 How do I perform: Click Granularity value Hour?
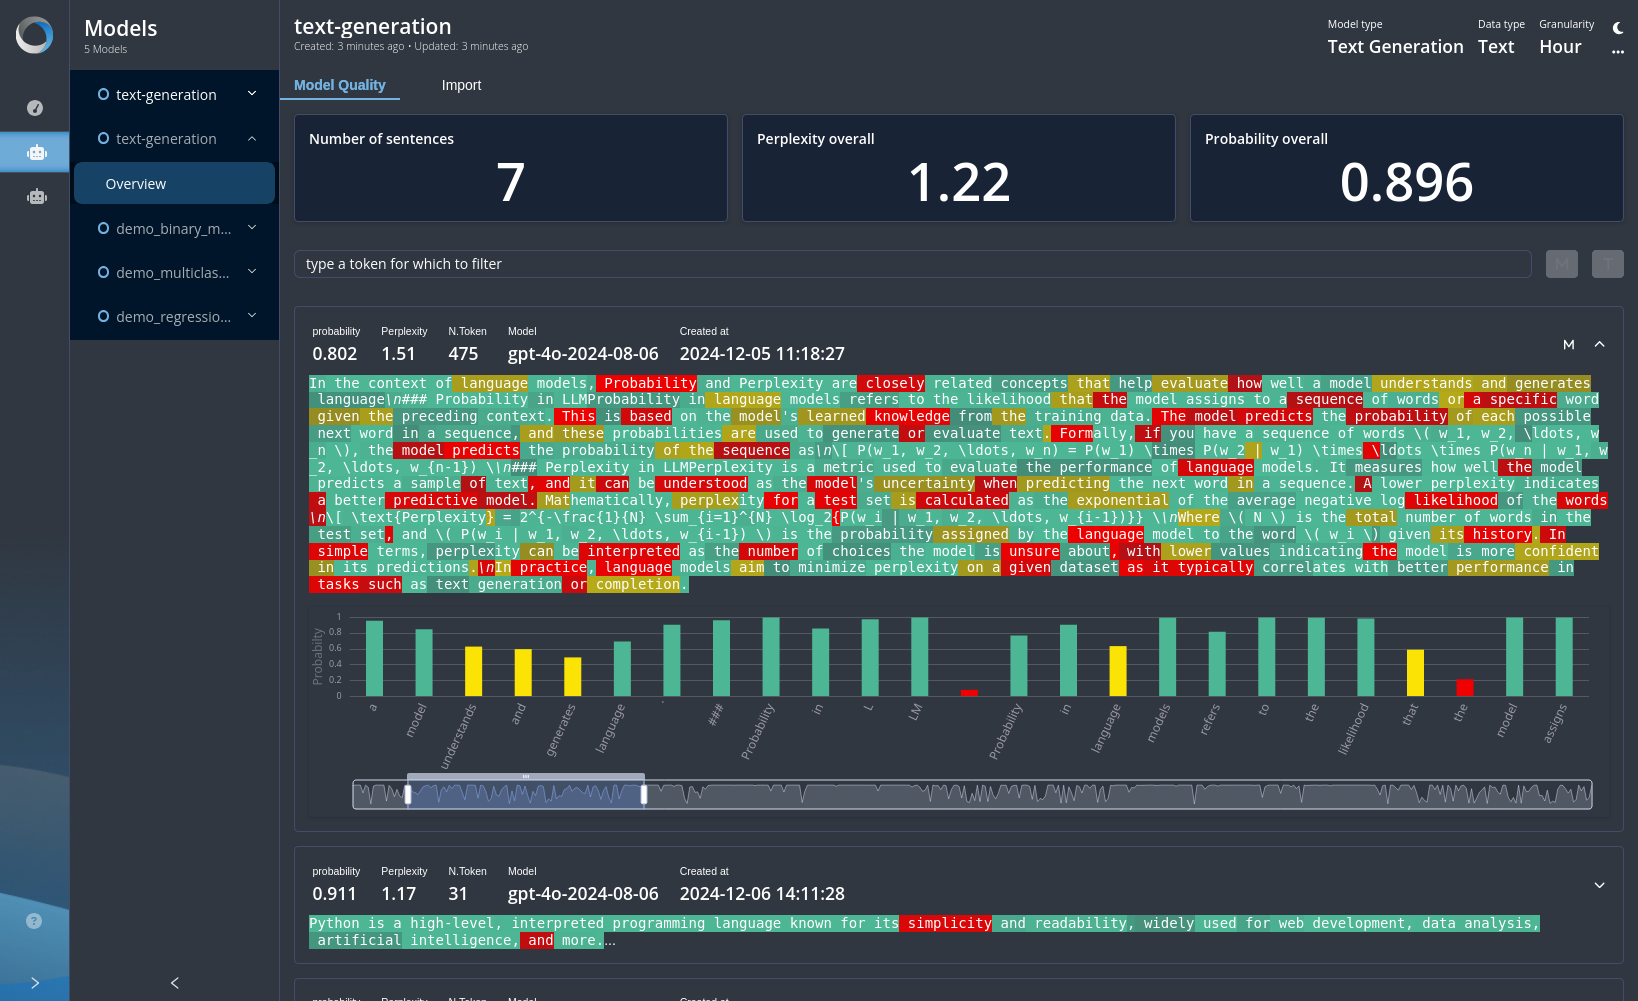pos(1560,47)
